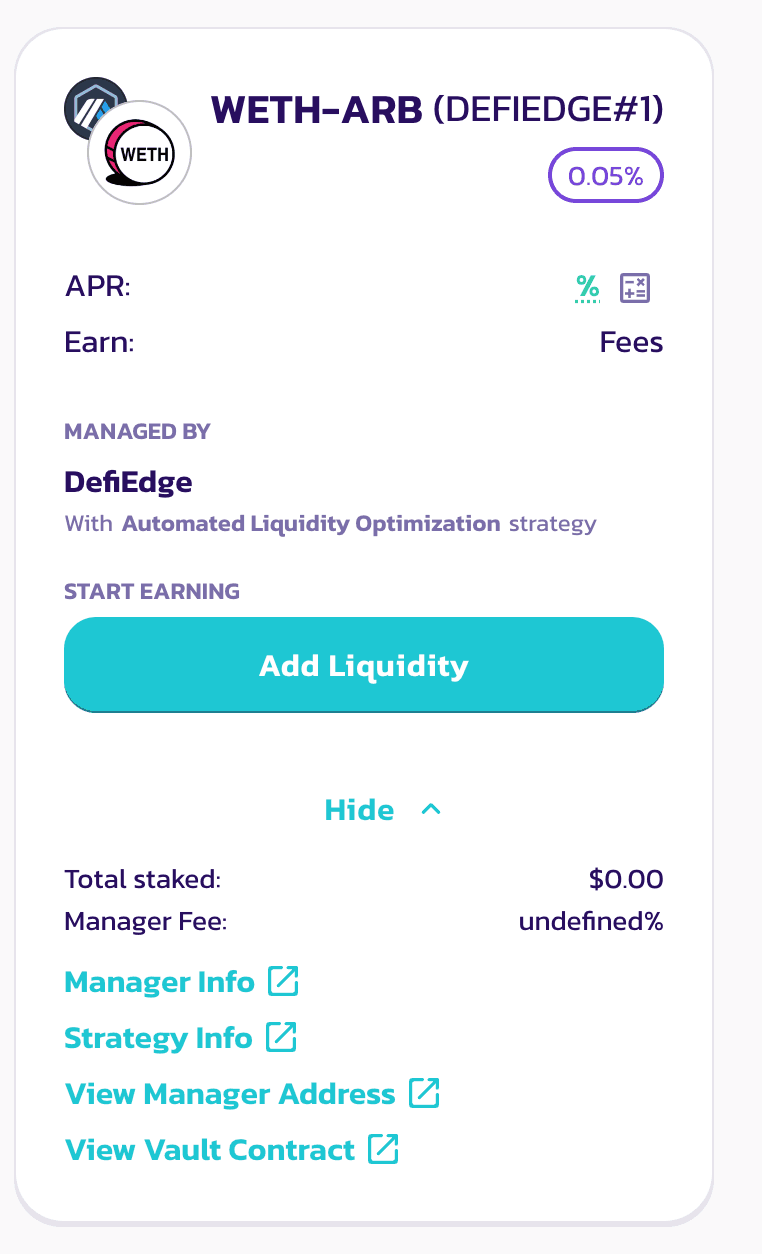Open the Manager Info link text
This screenshot has width=762, height=1254.
coord(159,982)
